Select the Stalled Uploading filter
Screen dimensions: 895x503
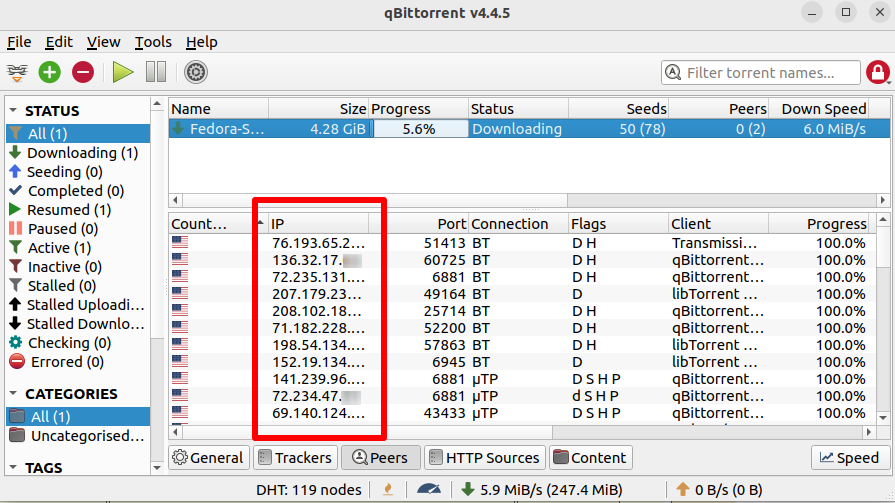coord(78,305)
